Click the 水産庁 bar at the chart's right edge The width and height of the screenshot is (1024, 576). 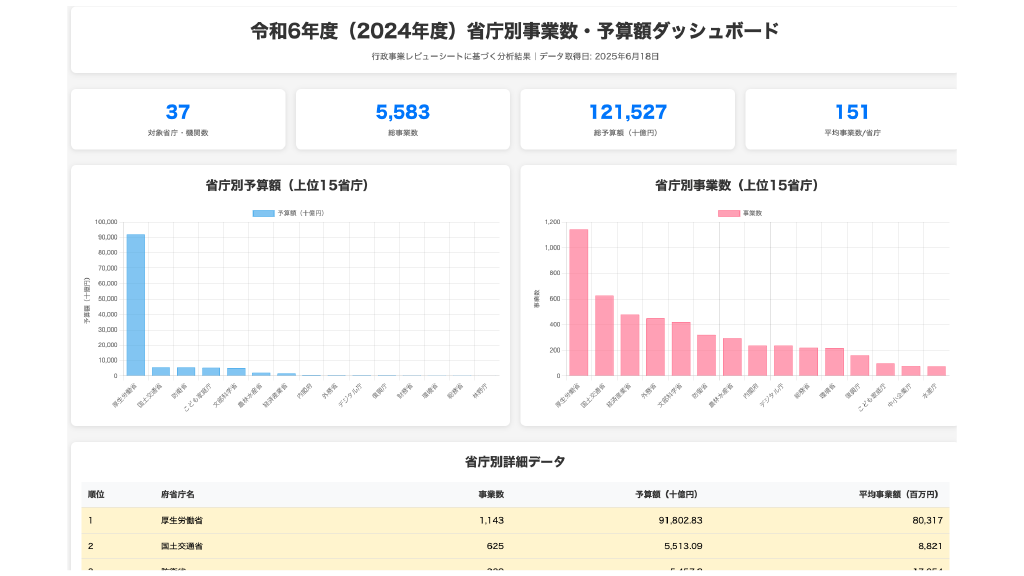tap(936, 372)
